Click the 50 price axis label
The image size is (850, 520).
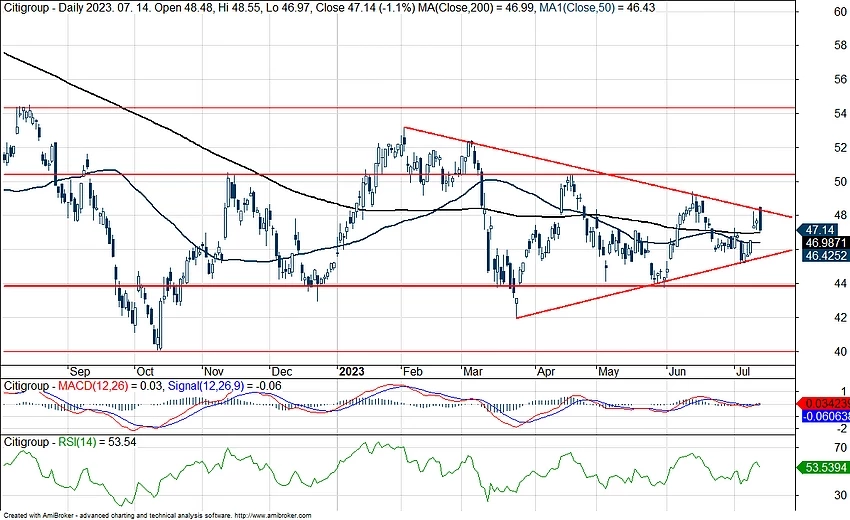click(x=840, y=182)
